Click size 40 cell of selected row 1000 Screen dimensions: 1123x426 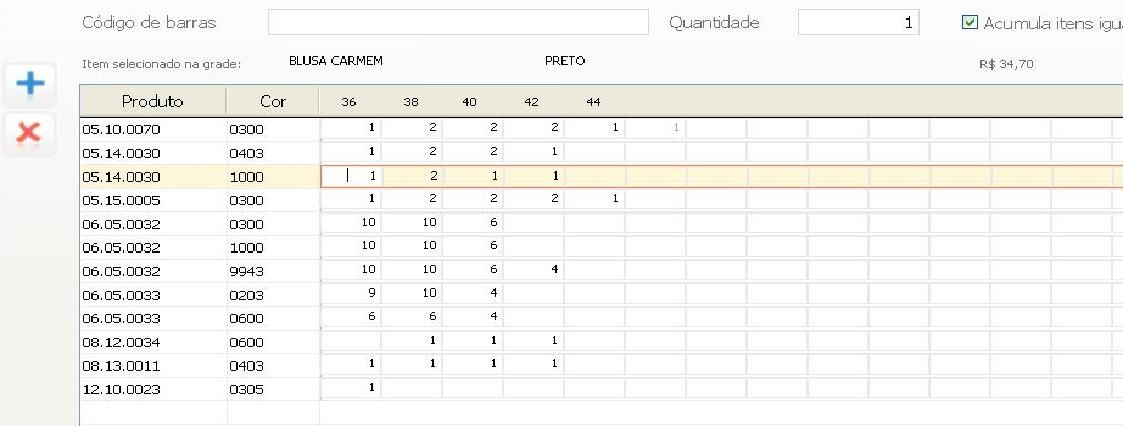[473, 176]
